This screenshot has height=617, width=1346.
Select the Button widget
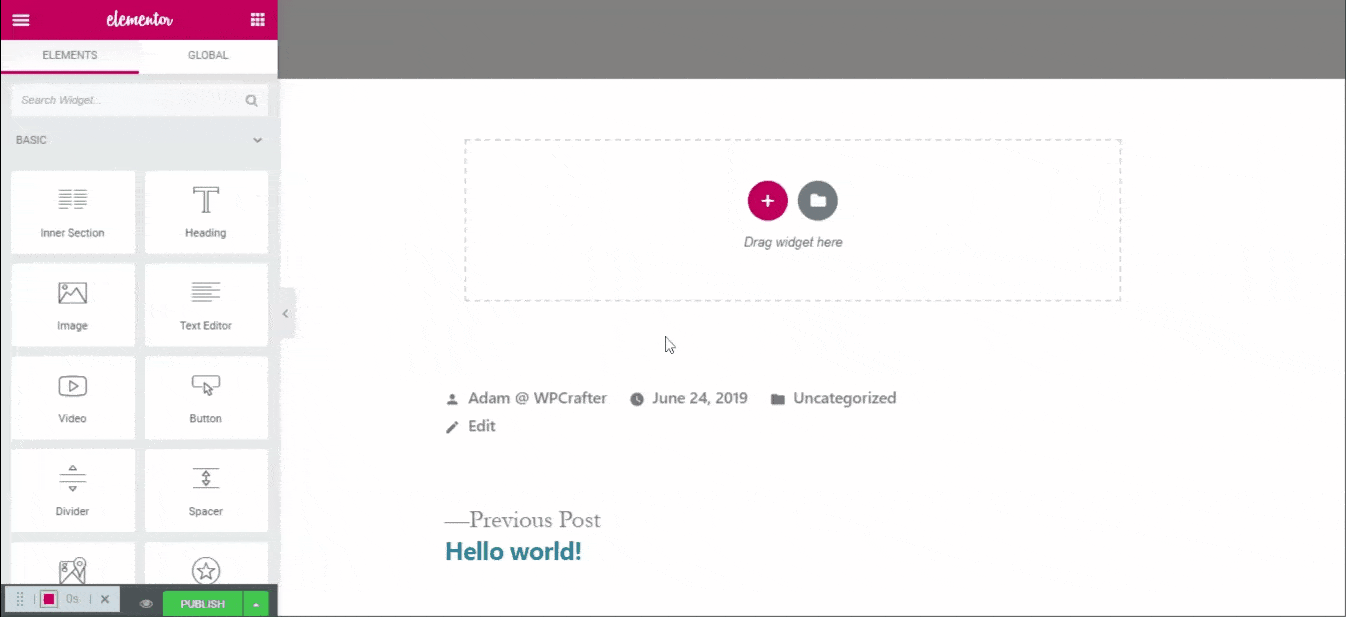pyautogui.click(x=206, y=398)
